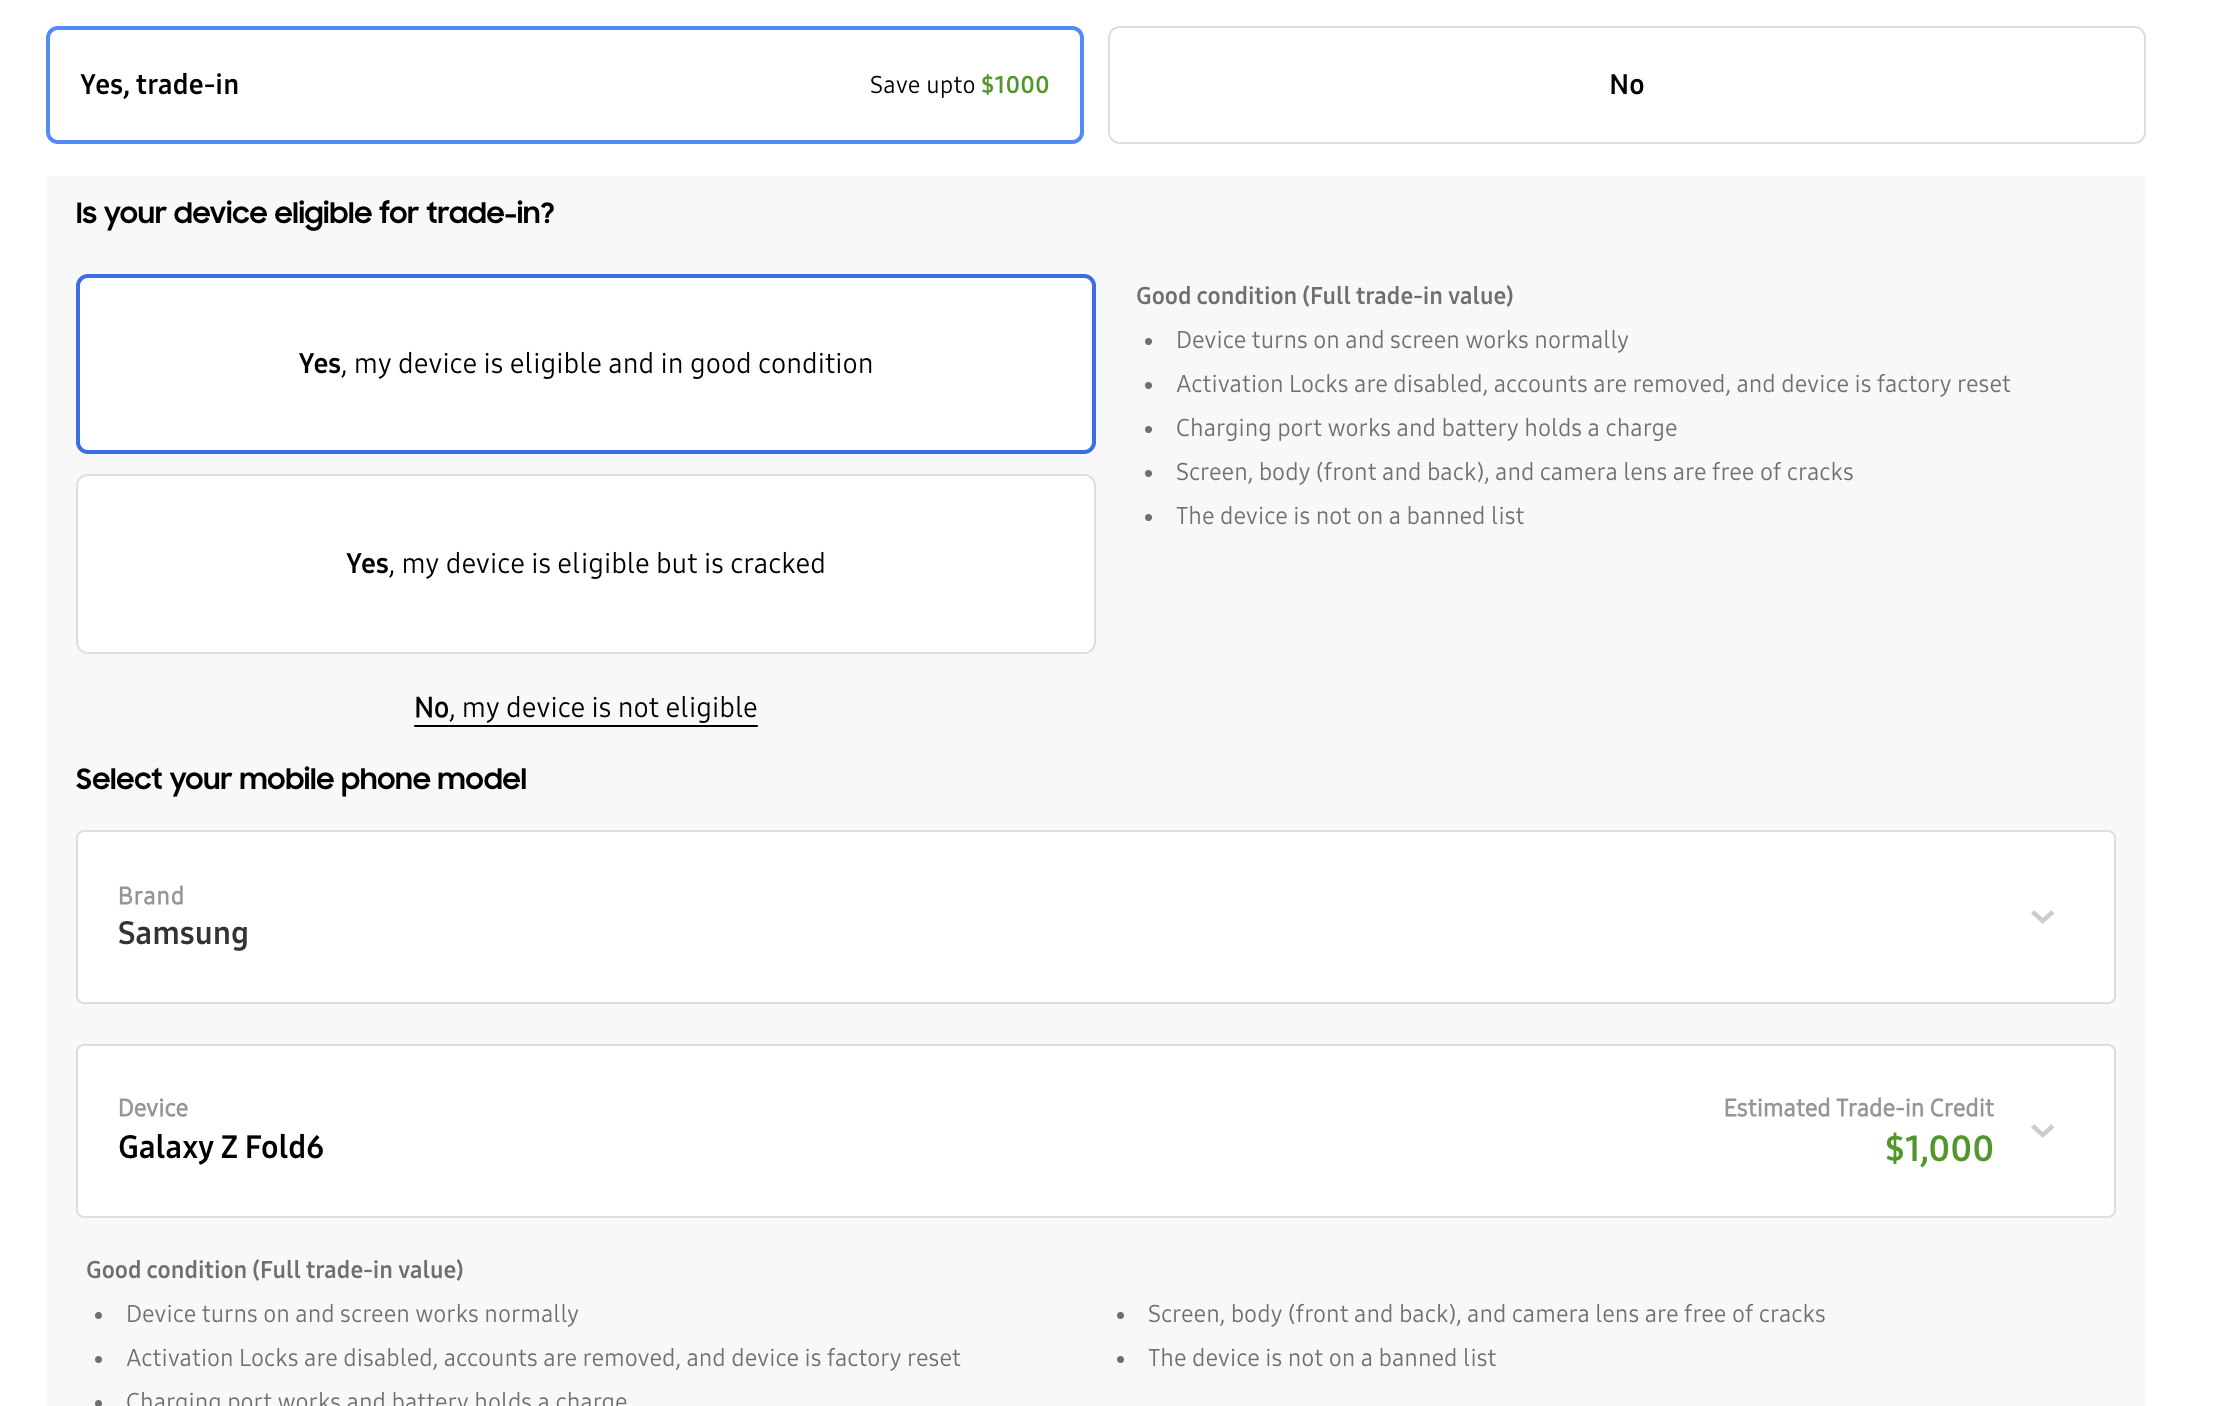The image size is (2228, 1406).
Task: Click the "Estimated Trade-in Credit" label
Action: click(1858, 1108)
